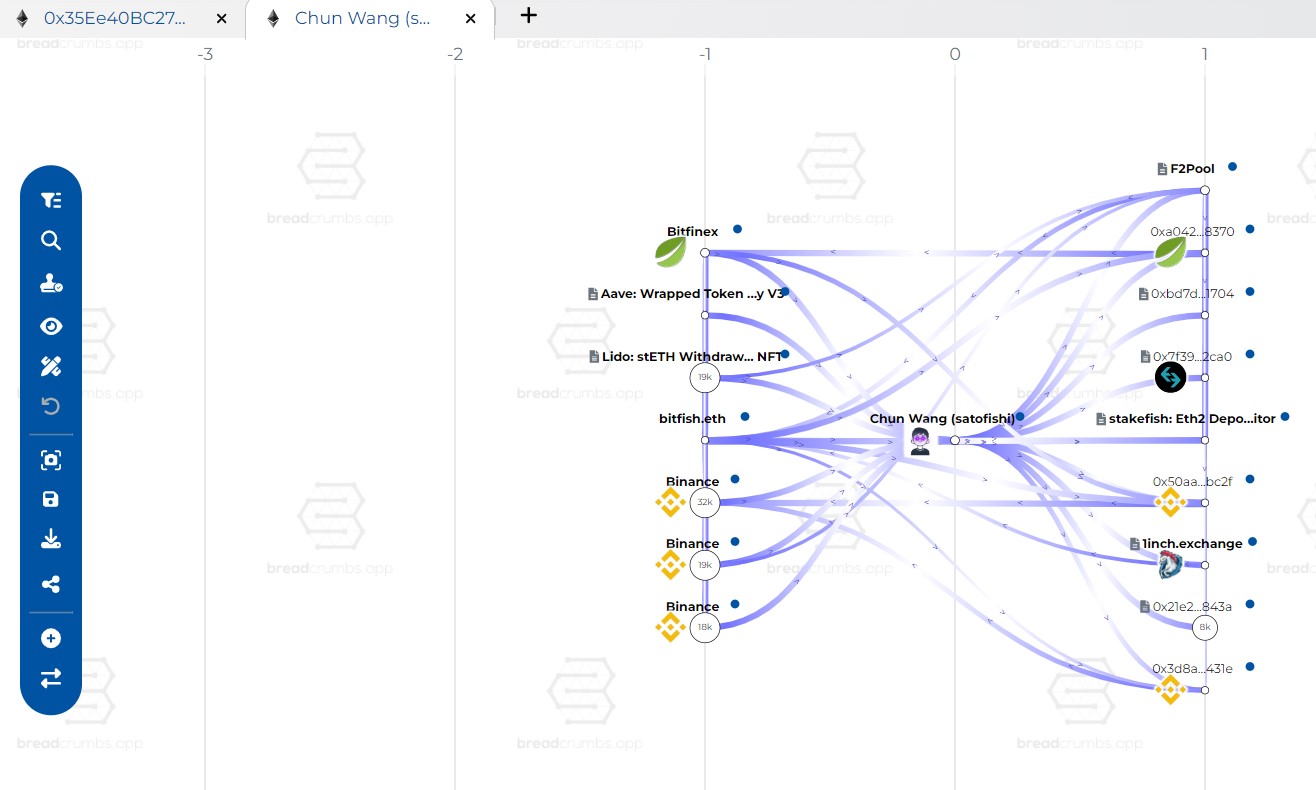1316x790 pixels.
Task: Click the 0x3d8a...431e address label
Action: [x=1192, y=669]
